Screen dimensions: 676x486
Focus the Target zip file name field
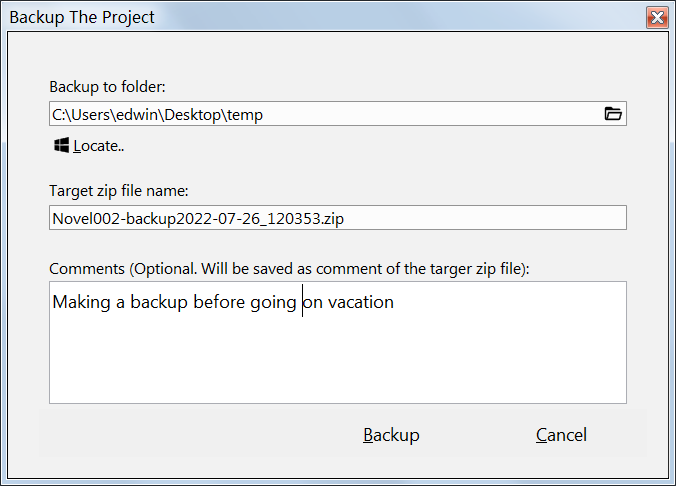[x=338, y=218]
